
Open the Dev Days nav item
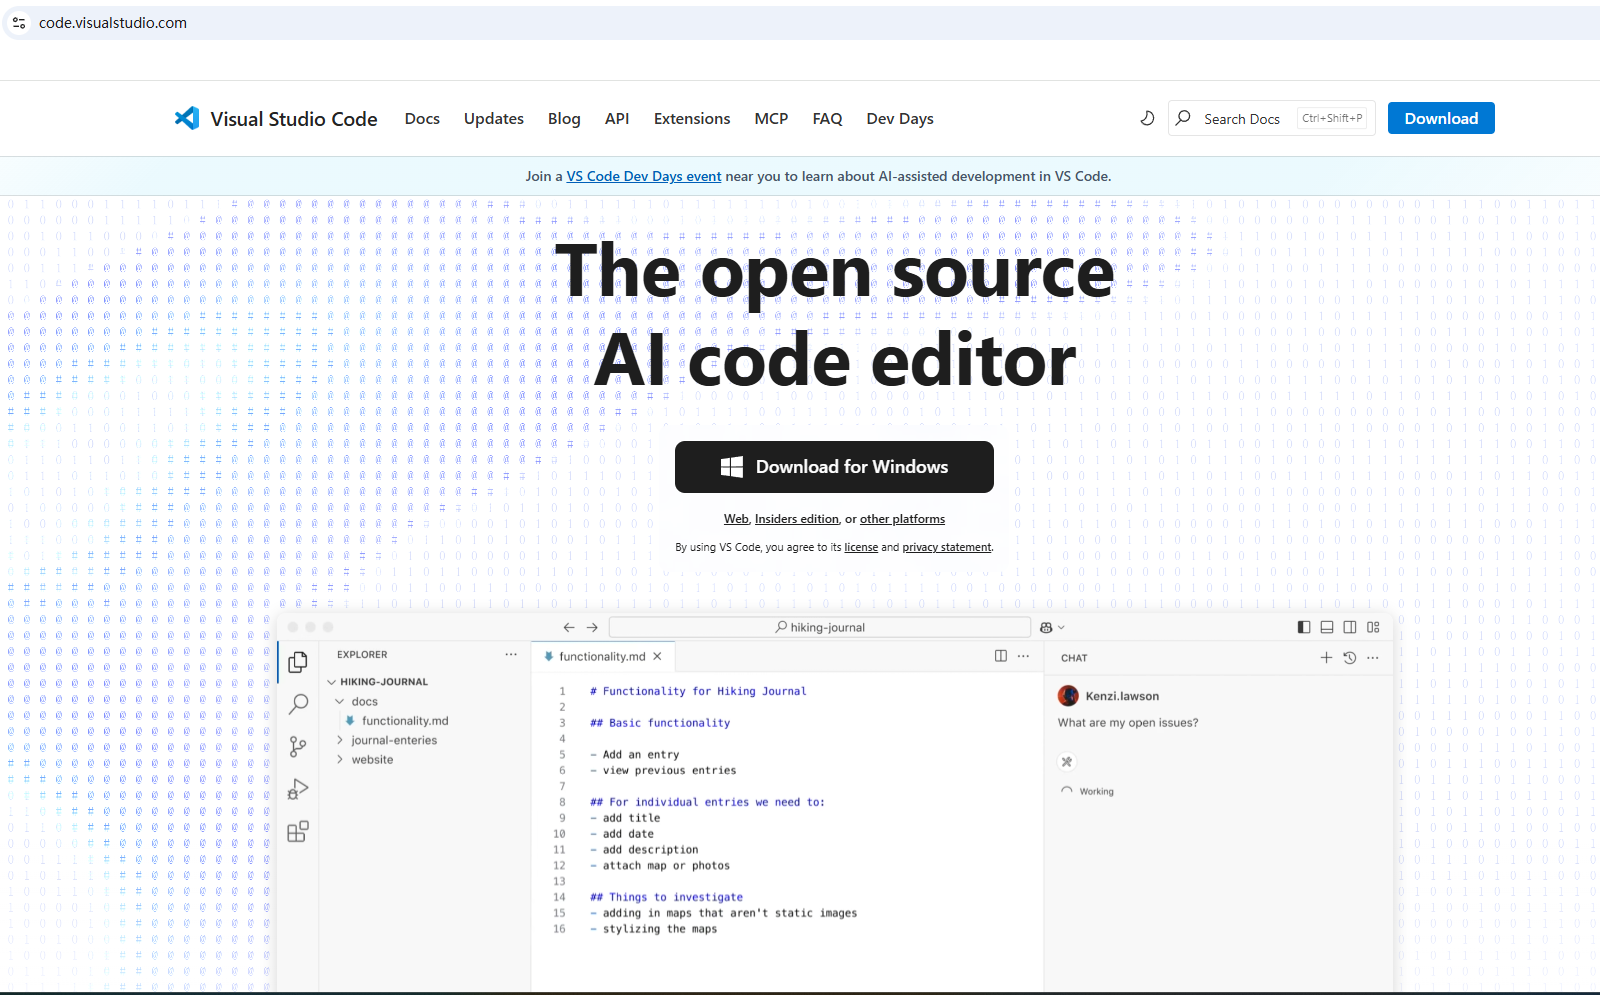pos(900,118)
